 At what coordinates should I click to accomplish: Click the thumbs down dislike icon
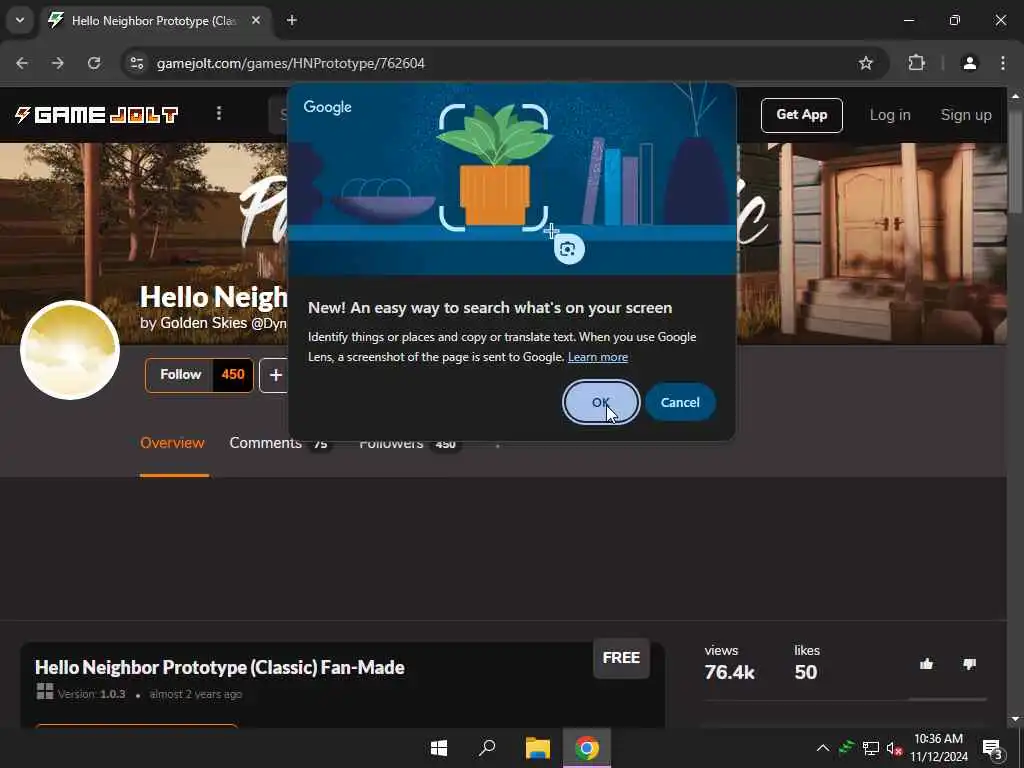[969, 664]
